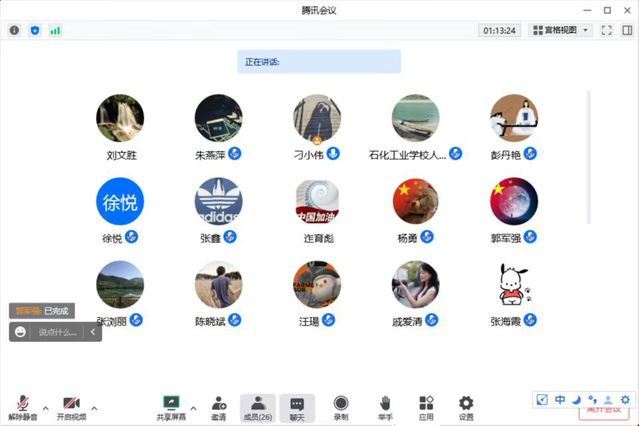Expand video options arrow beside 开启视频
The height and width of the screenshot is (426, 639).
94,406
